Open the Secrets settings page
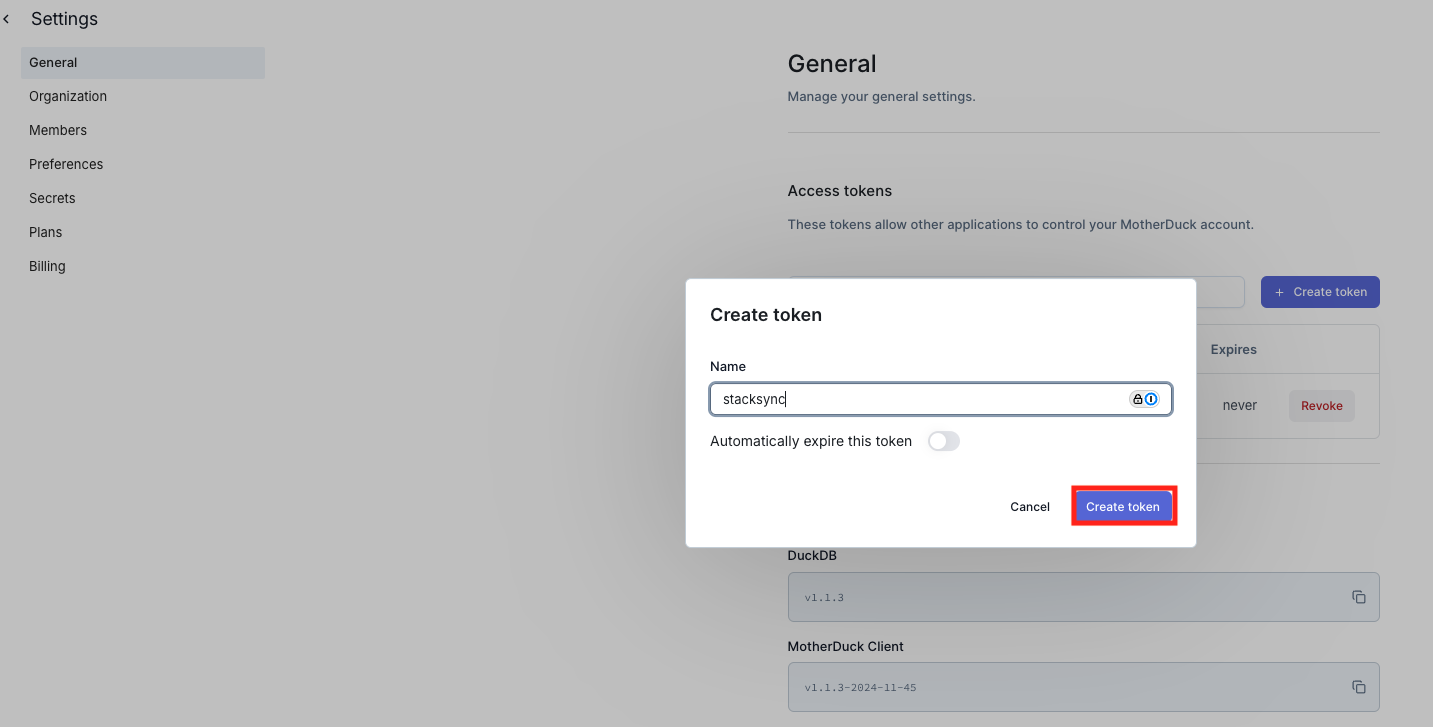 pos(52,198)
